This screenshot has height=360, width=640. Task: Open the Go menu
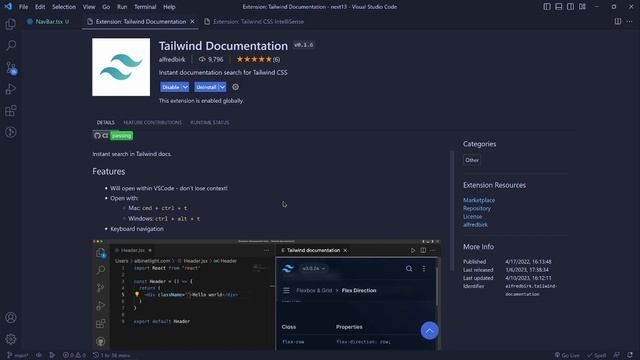pyautogui.click(x=106, y=7)
